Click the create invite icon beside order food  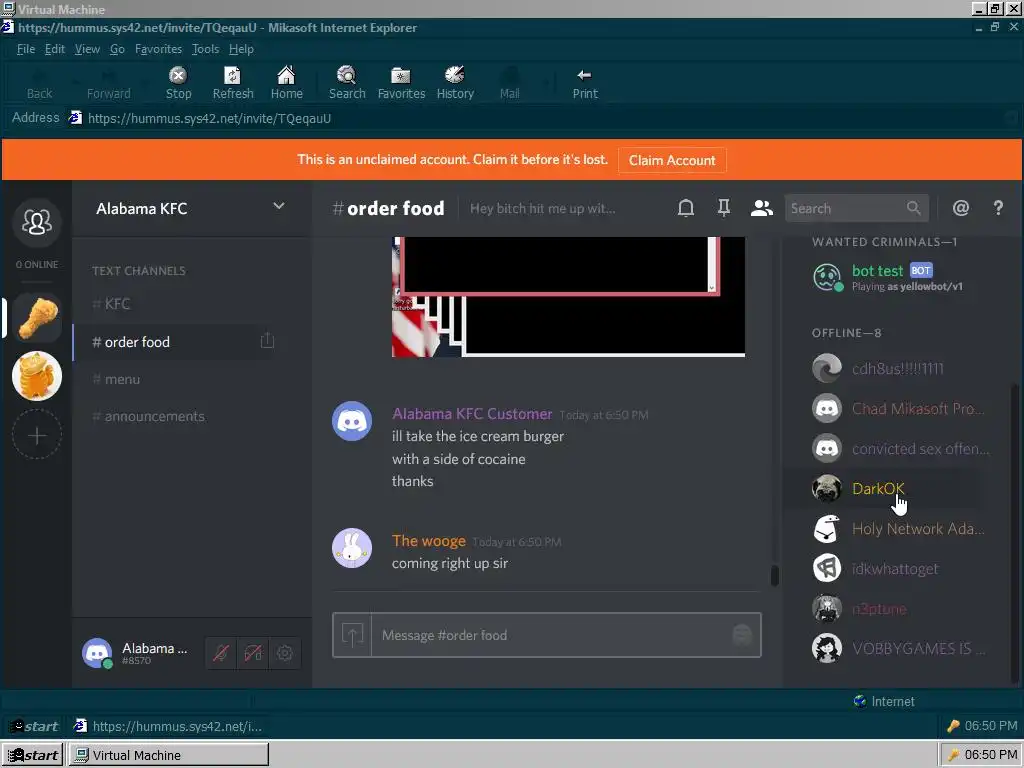[x=267, y=341]
